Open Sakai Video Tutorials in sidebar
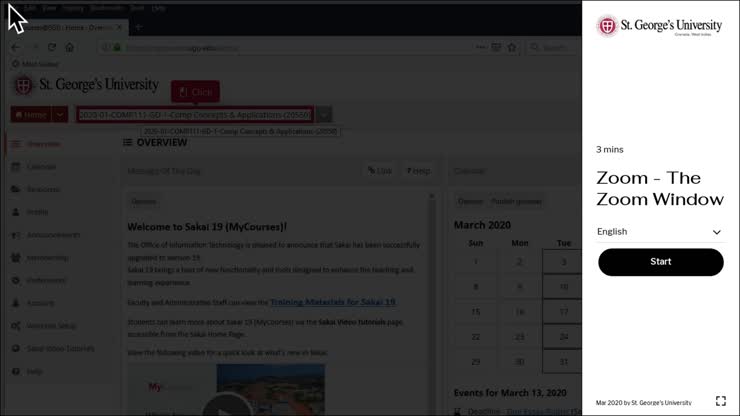Viewport: 740px width, 416px height. coord(60,348)
